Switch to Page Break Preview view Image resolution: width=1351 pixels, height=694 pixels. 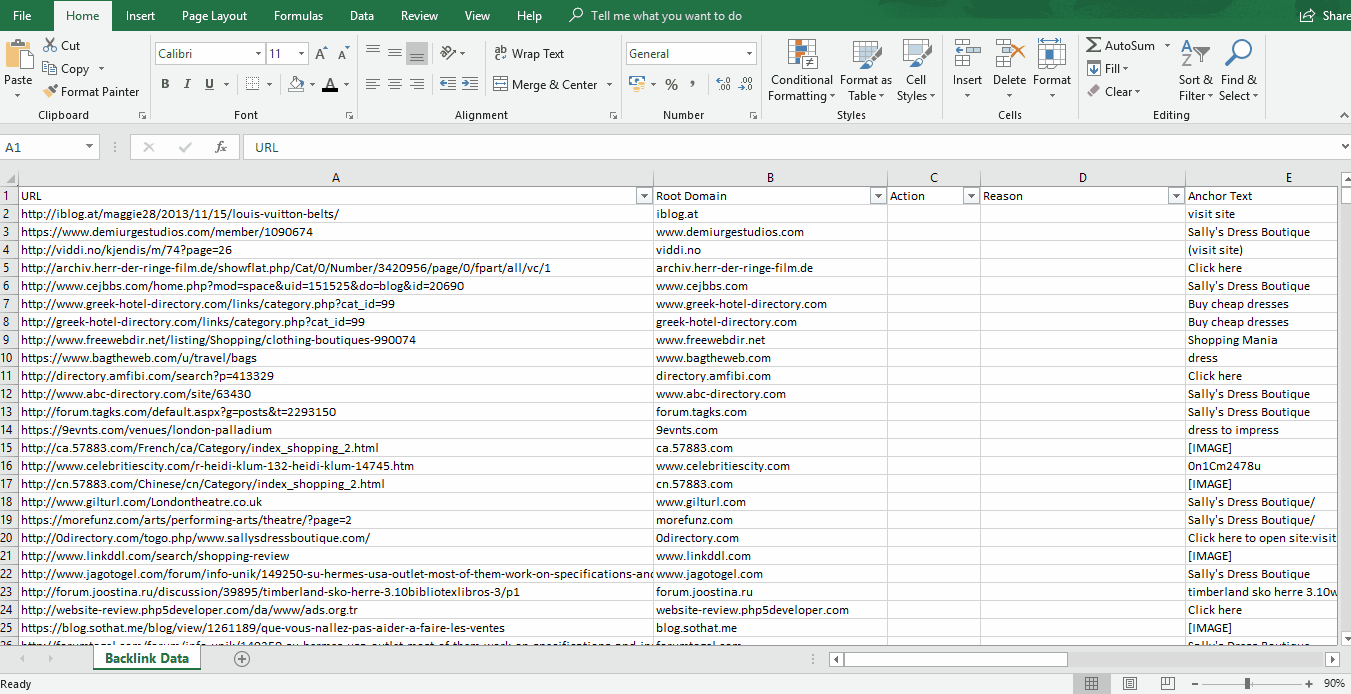click(x=1166, y=684)
